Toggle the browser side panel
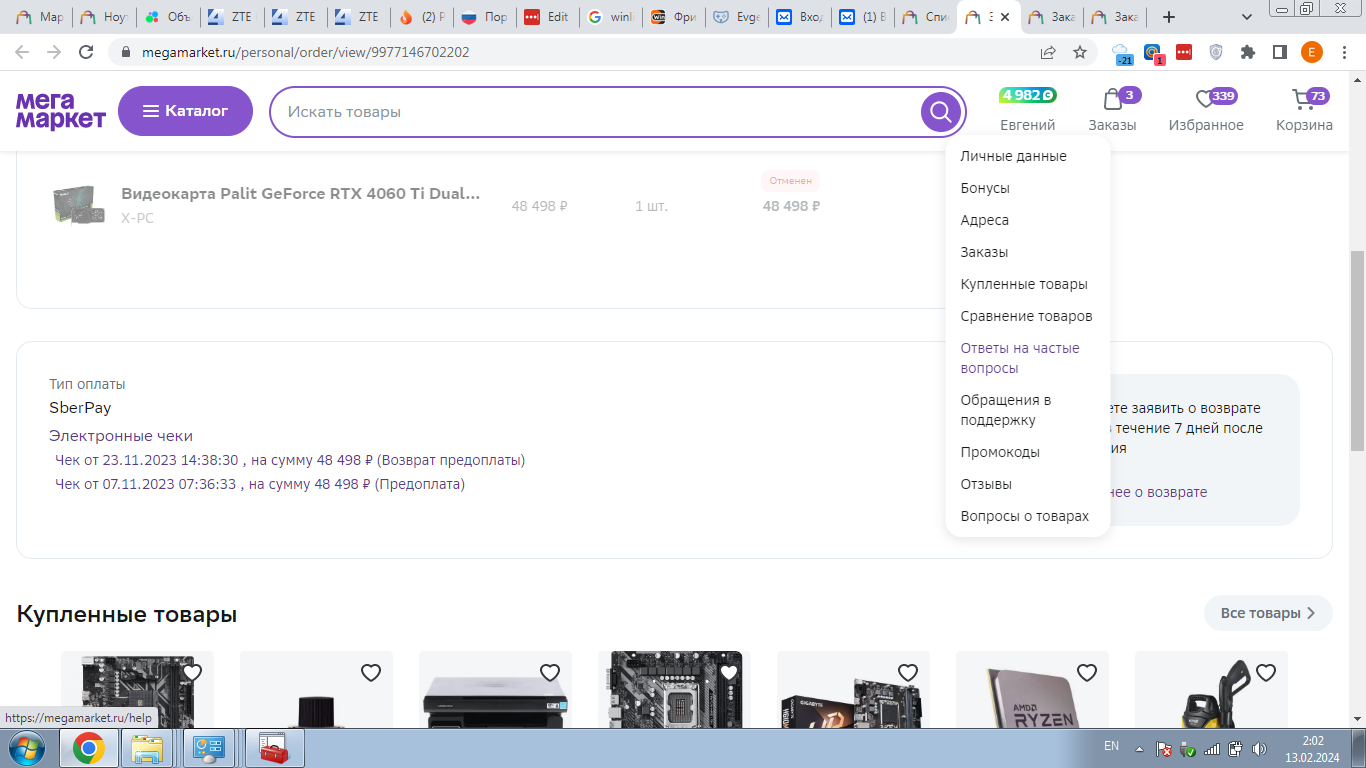Screen dimensions: 1366x768 [1279, 52]
